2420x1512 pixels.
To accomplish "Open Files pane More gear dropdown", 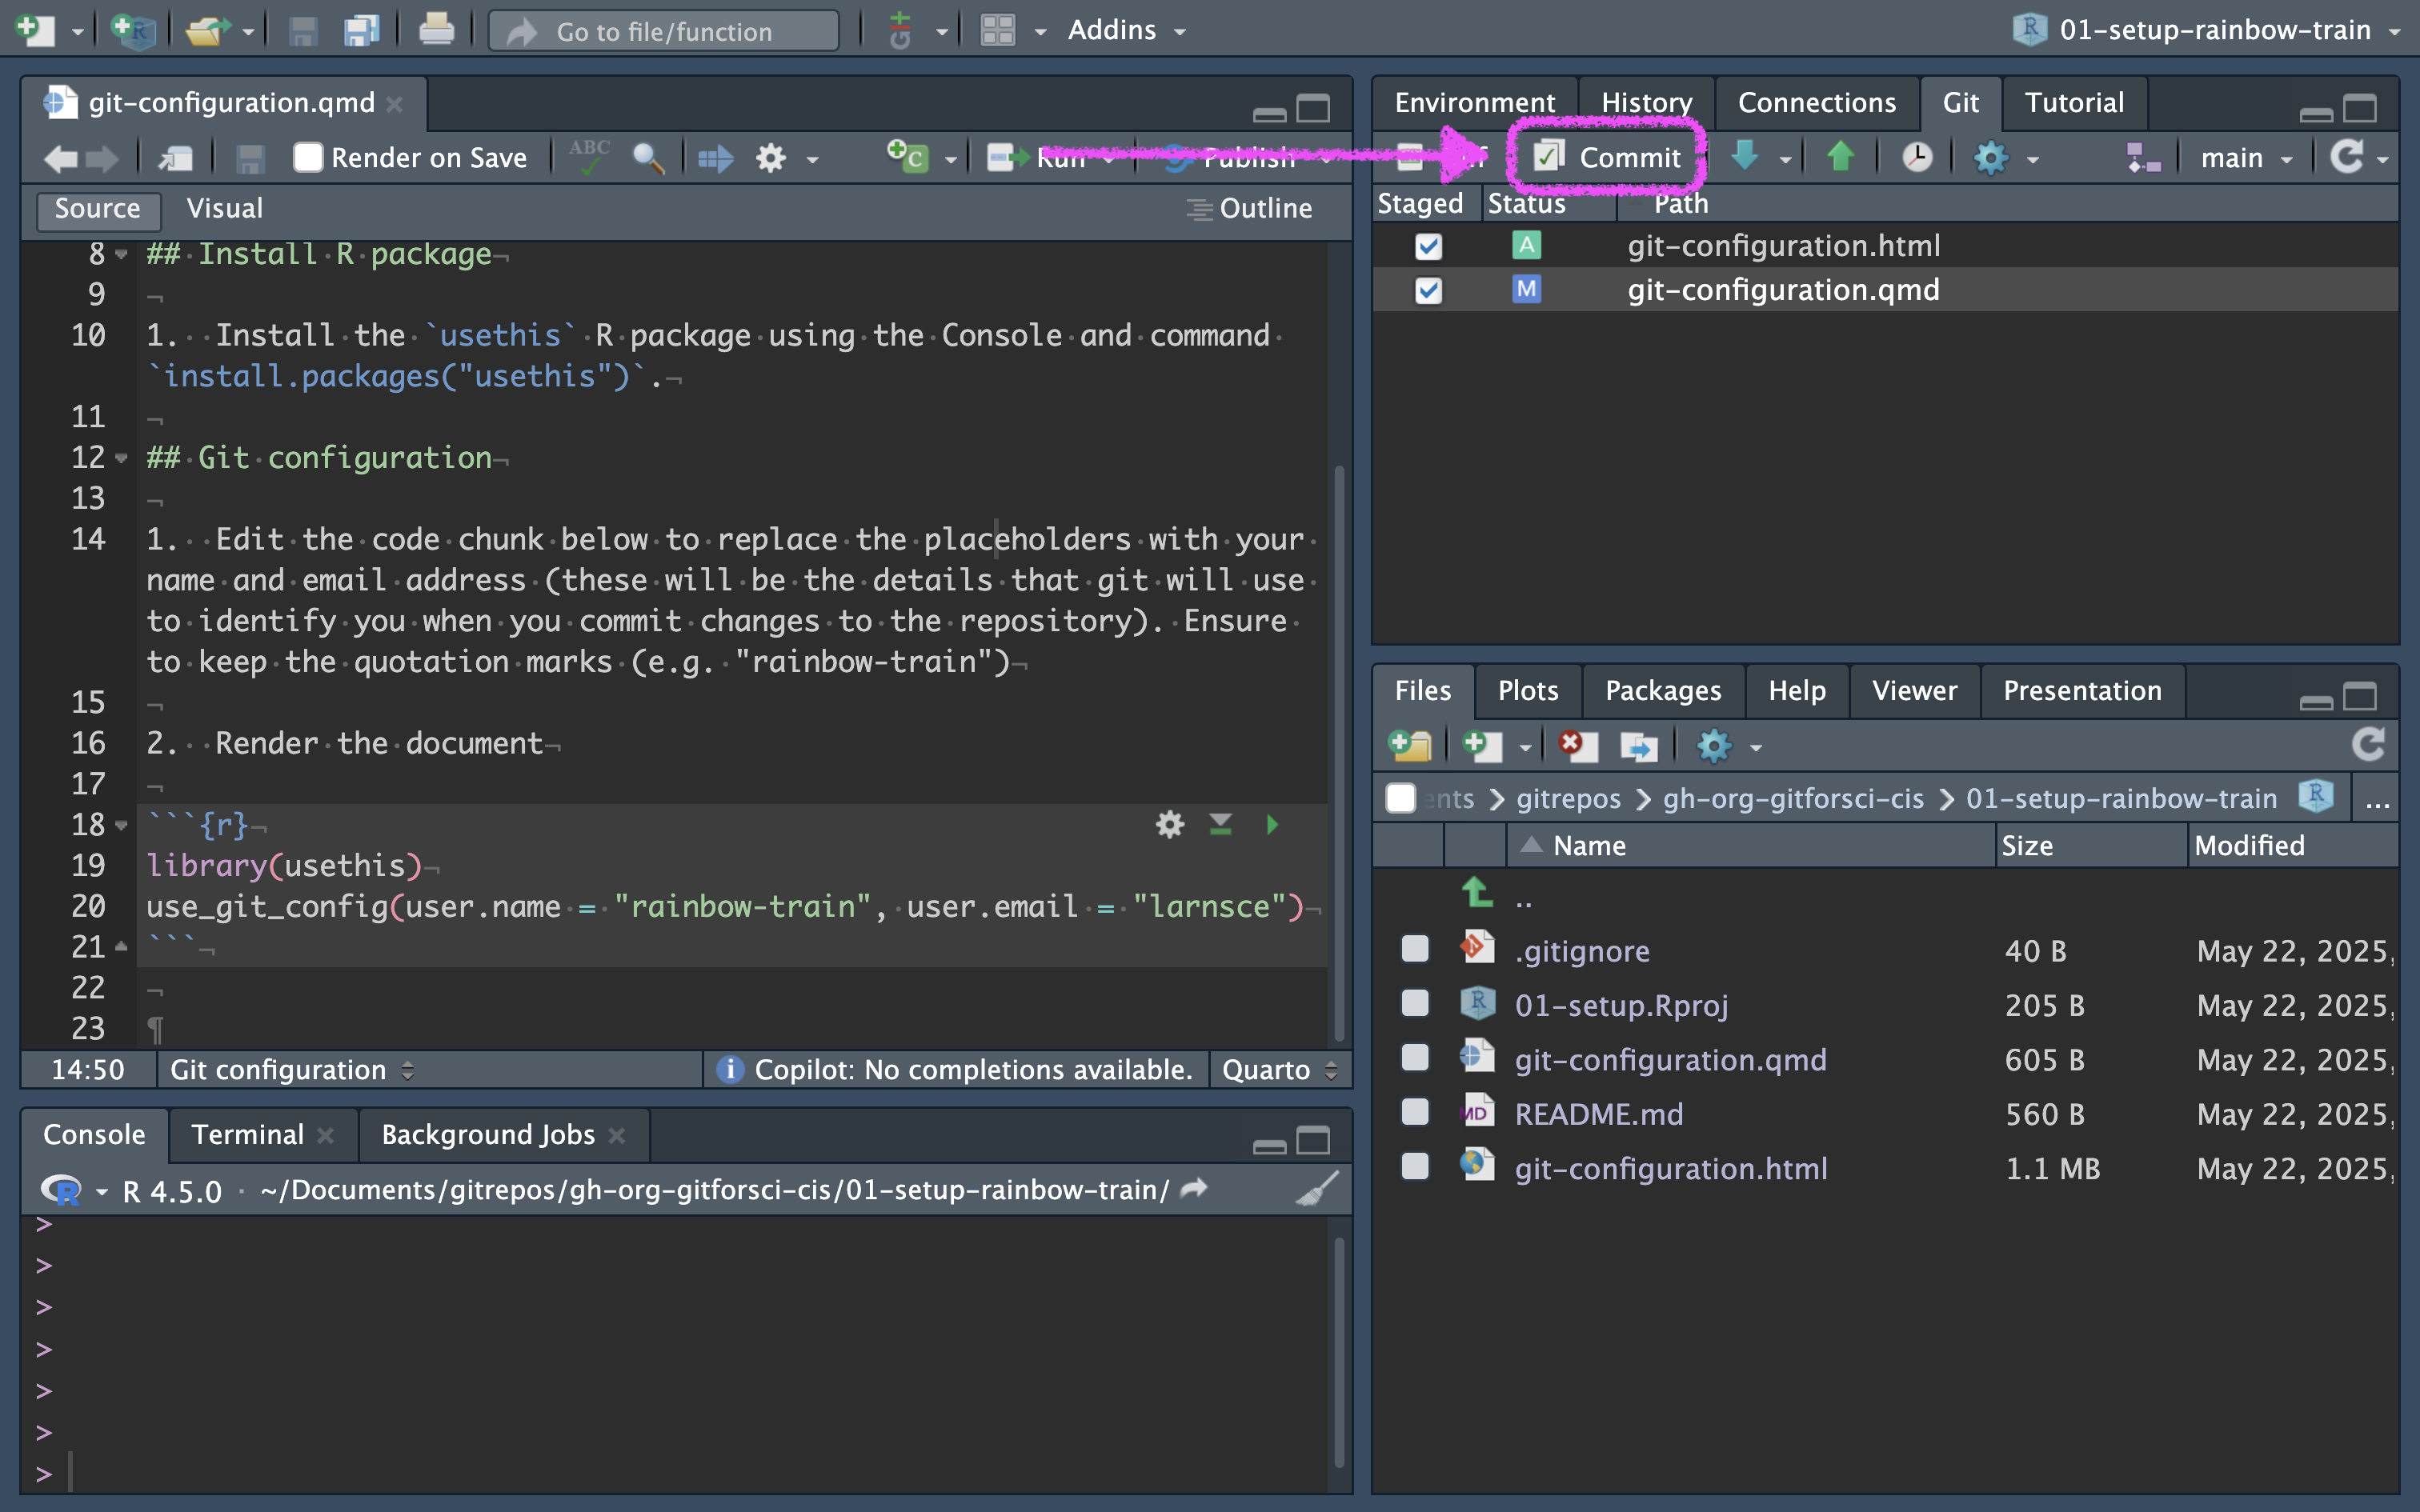I will [x=1729, y=746].
